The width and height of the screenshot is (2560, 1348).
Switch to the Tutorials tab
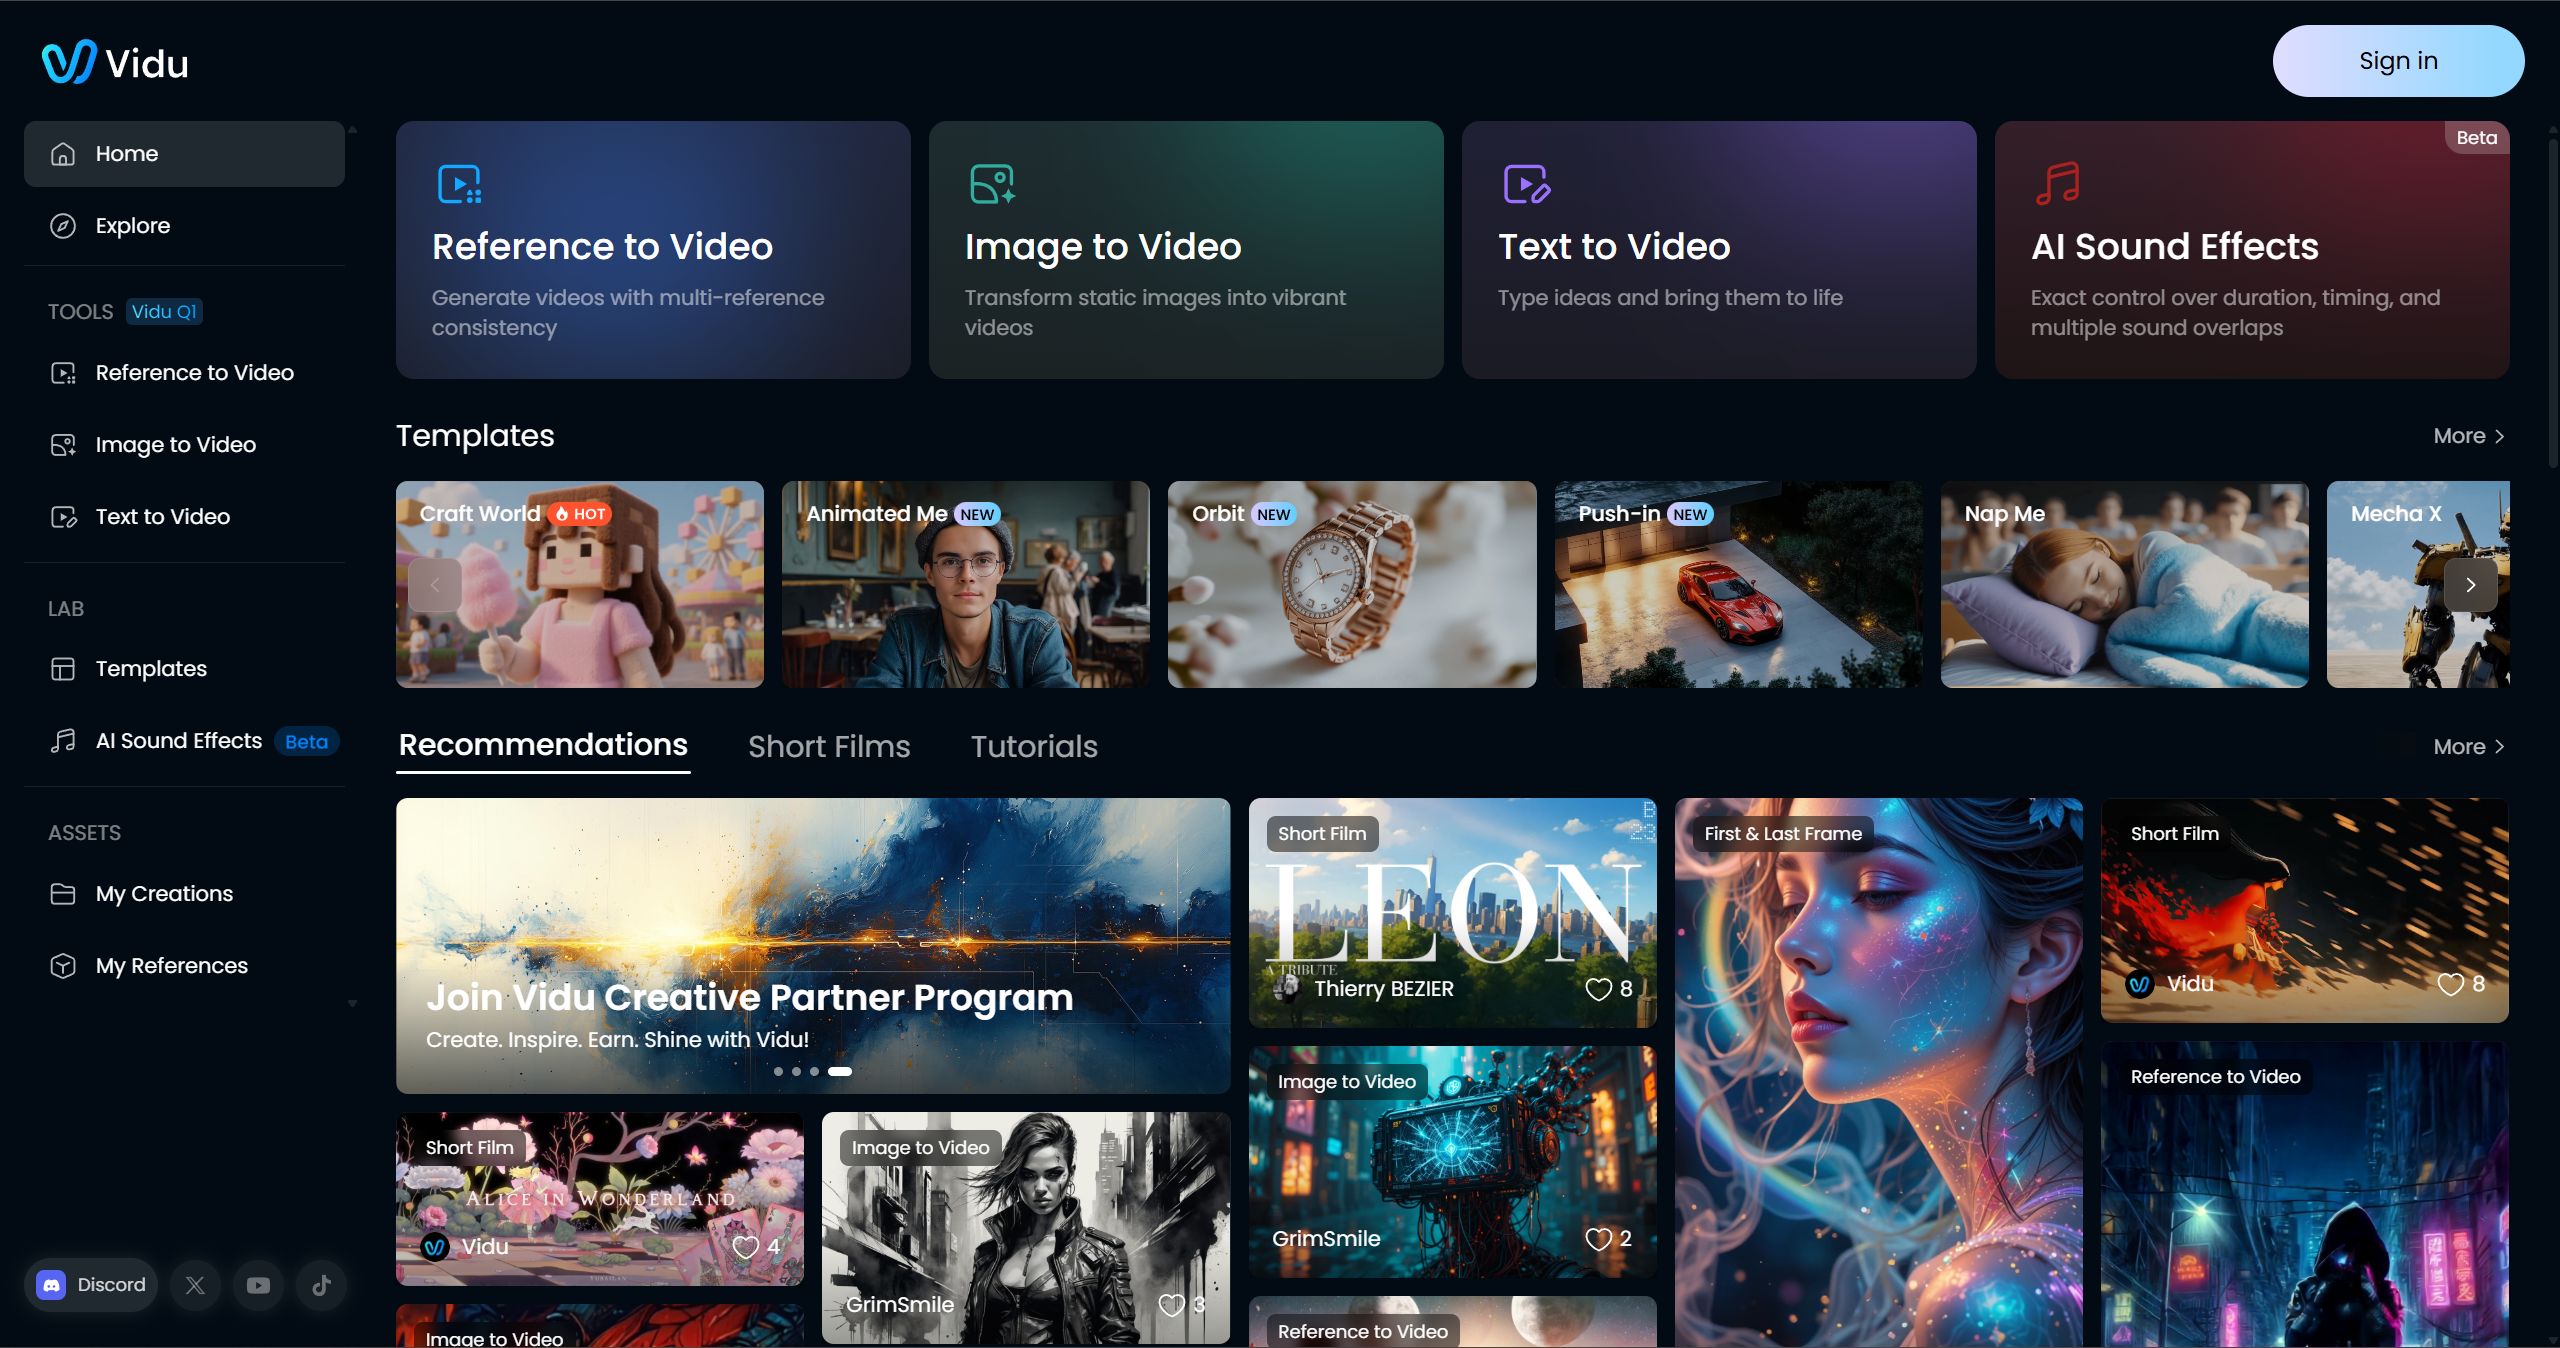[1034, 746]
